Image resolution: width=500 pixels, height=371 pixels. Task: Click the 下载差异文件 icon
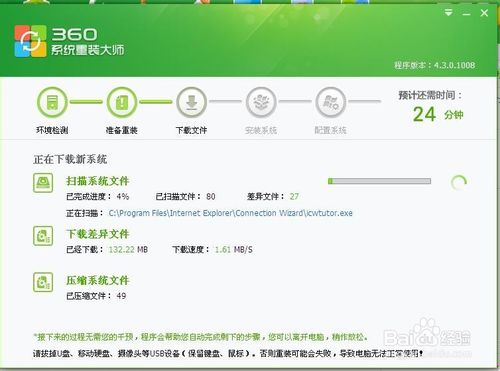pyautogui.click(x=43, y=236)
